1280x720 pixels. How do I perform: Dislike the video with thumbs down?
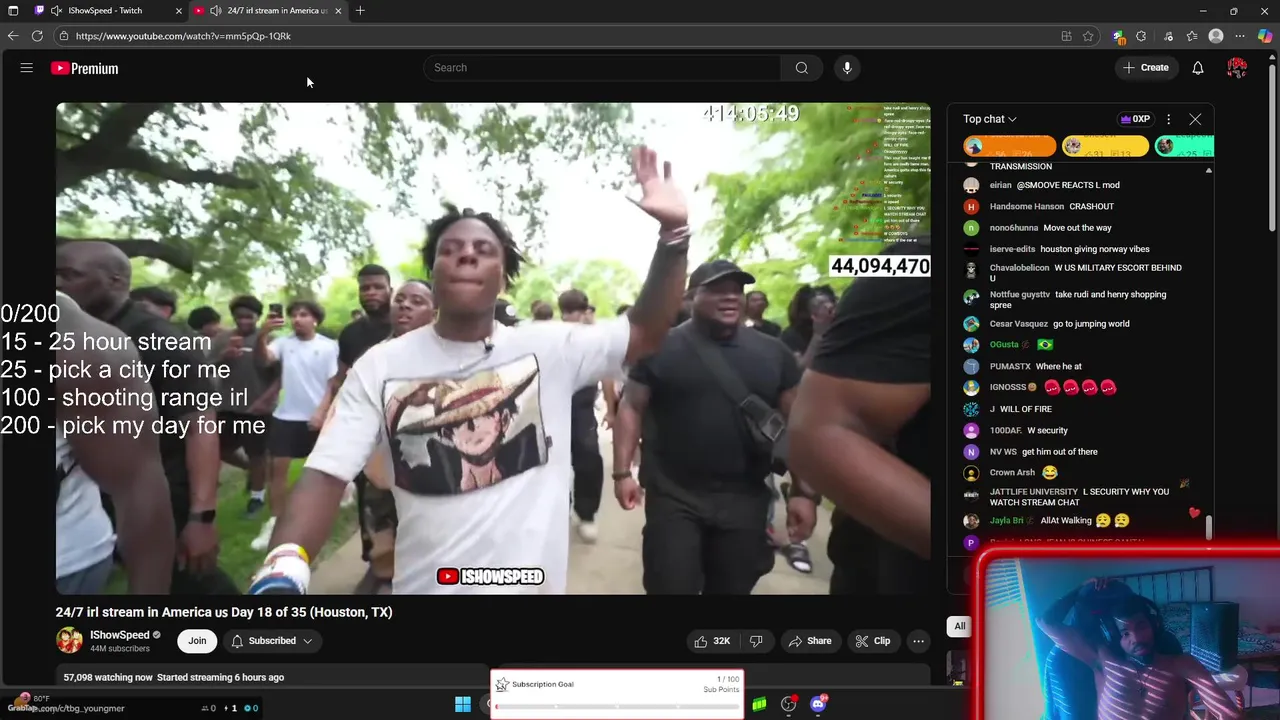click(x=756, y=641)
